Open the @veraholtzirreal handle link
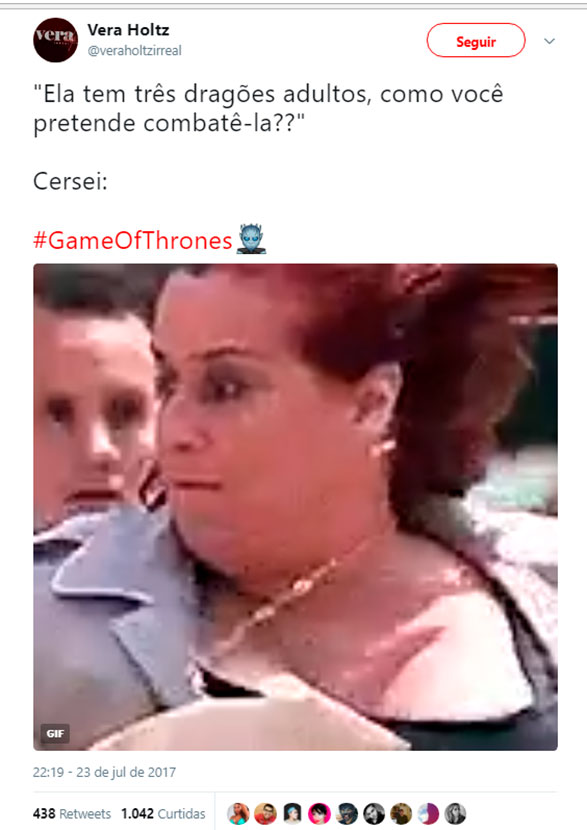Viewport: 587px width, 830px height. pos(134,51)
